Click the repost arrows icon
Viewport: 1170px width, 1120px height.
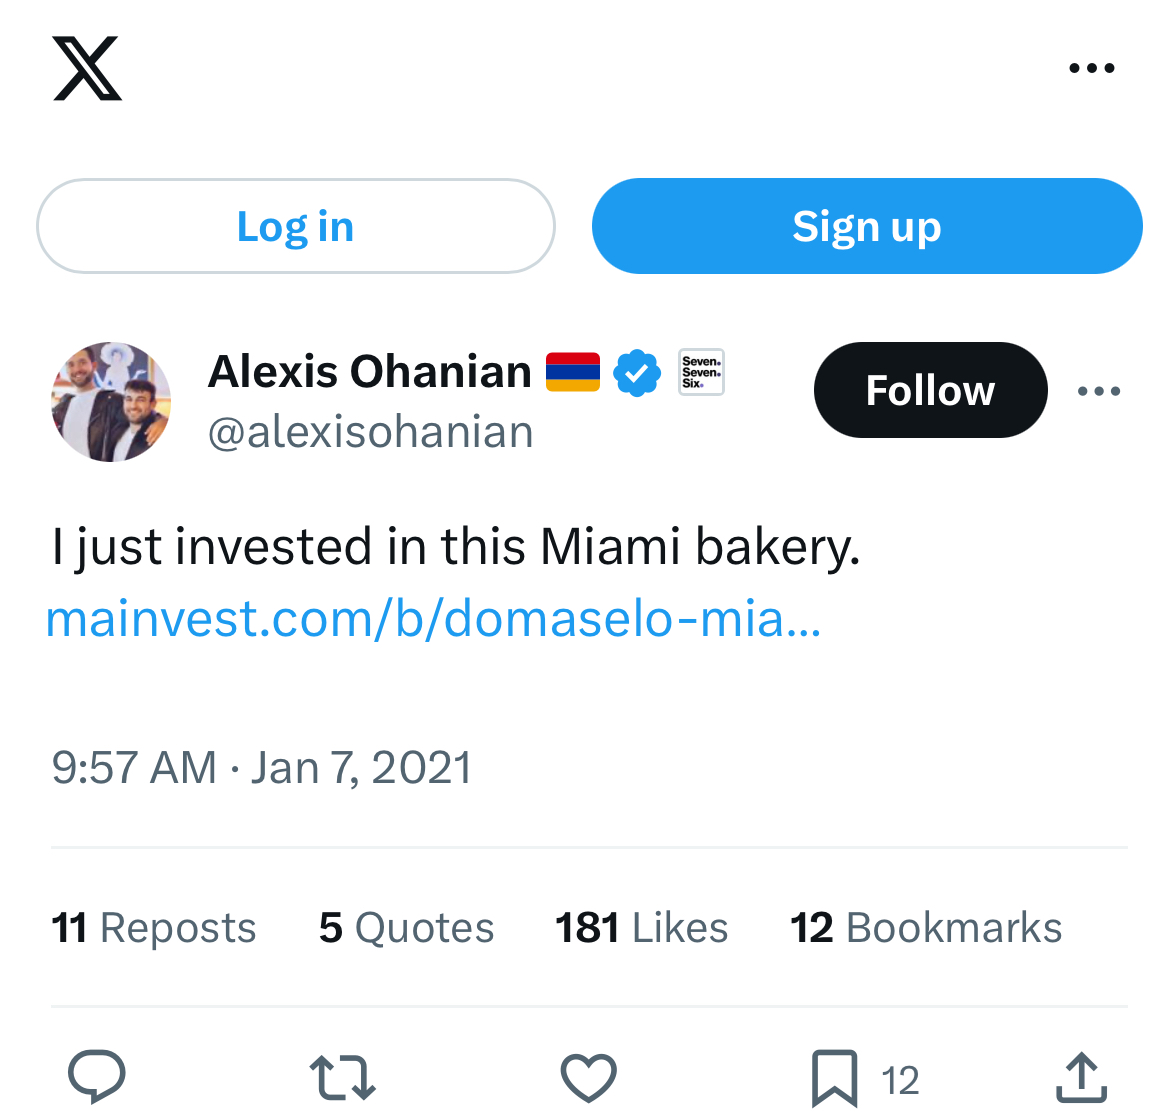pyautogui.click(x=342, y=1078)
